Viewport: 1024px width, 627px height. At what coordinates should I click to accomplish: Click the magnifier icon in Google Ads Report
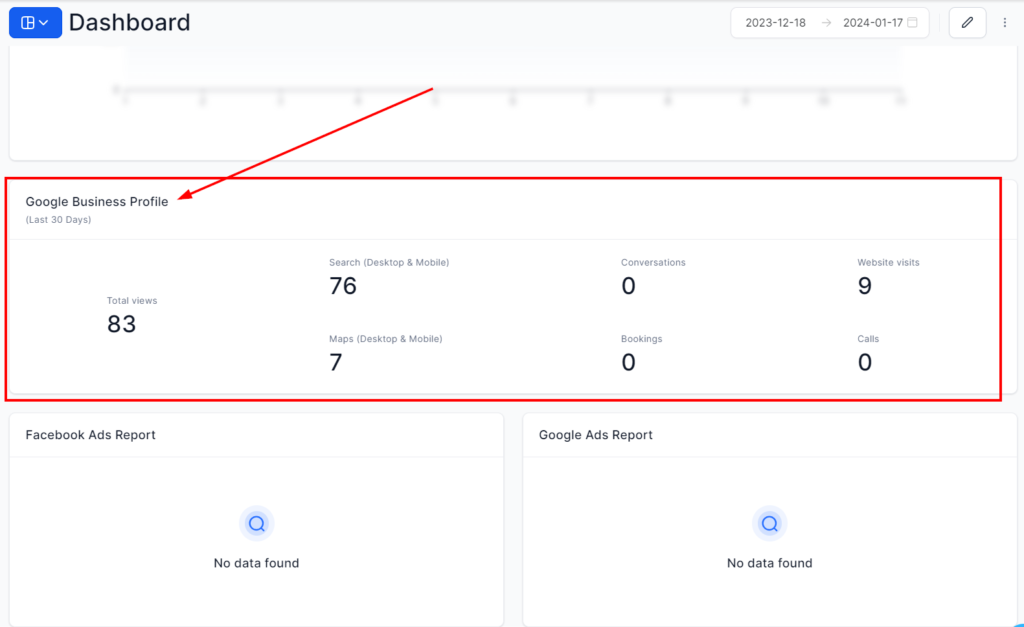click(x=770, y=523)
